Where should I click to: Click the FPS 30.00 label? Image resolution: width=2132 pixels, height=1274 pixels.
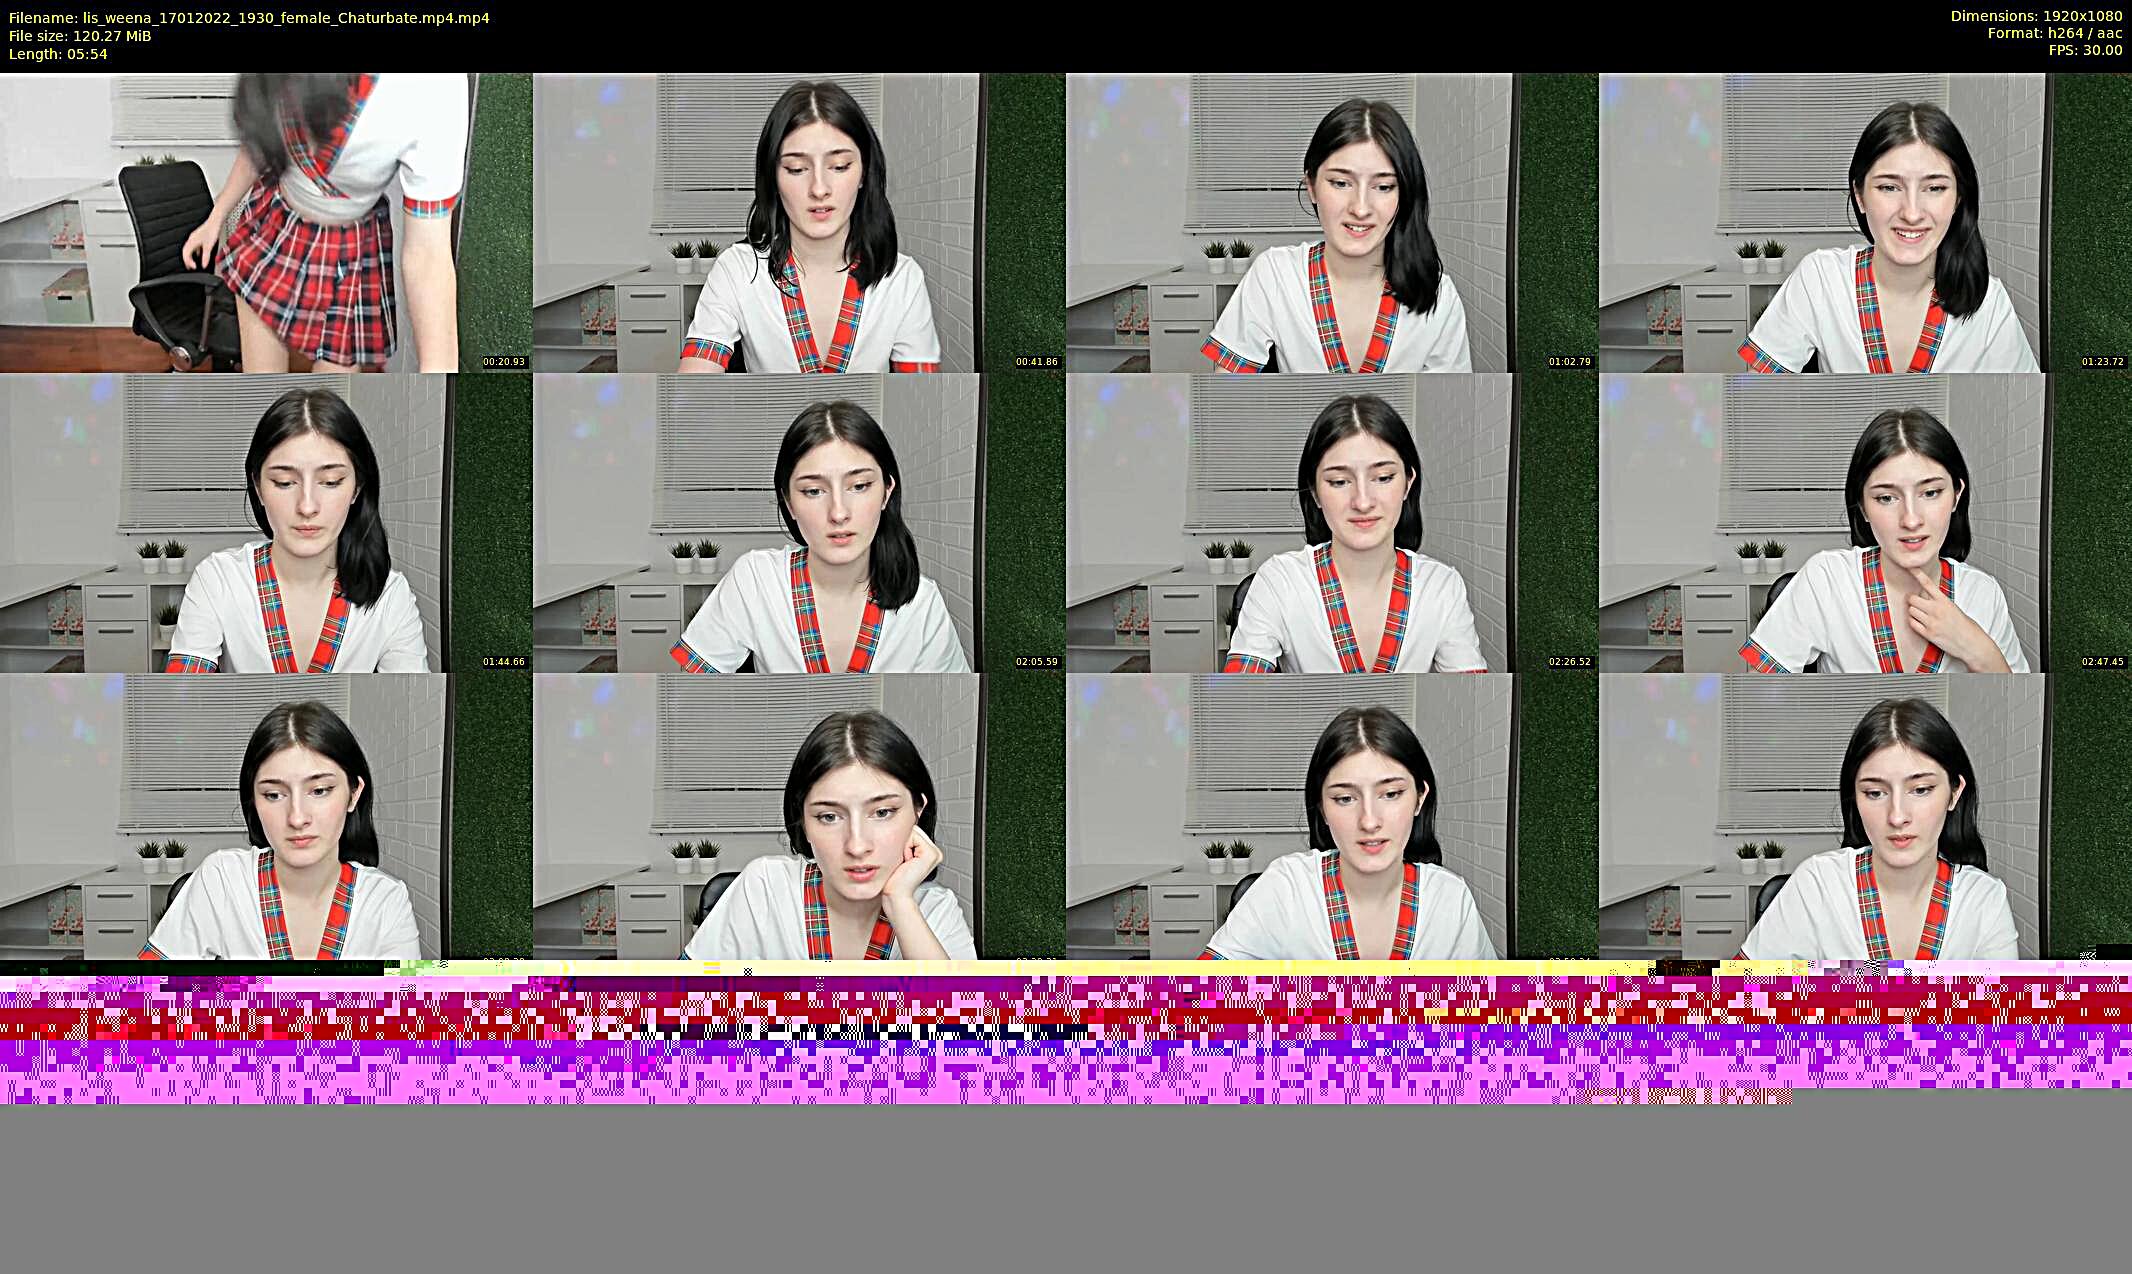click(x=2085, y=50)
